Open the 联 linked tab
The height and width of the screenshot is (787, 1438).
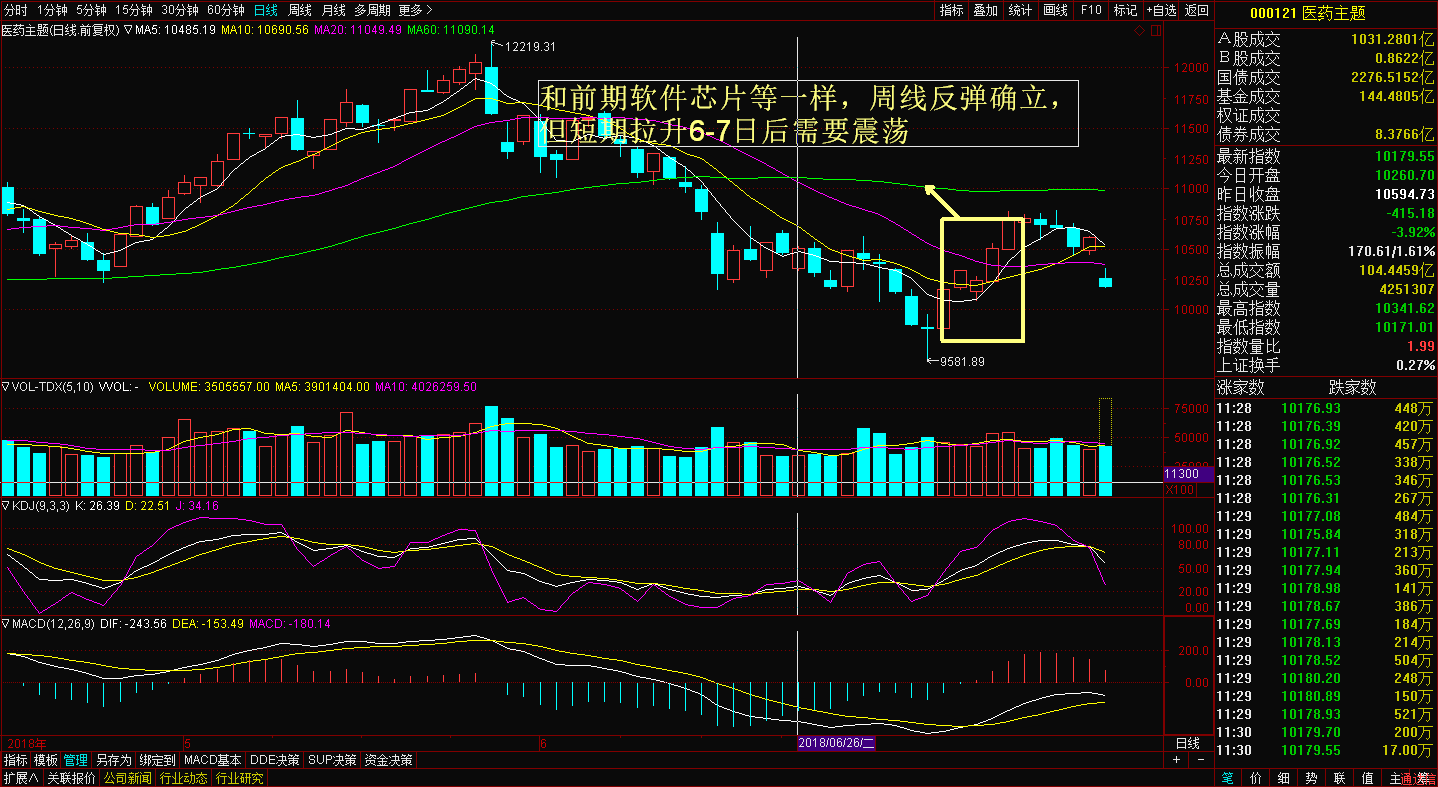pos(1339,778)
